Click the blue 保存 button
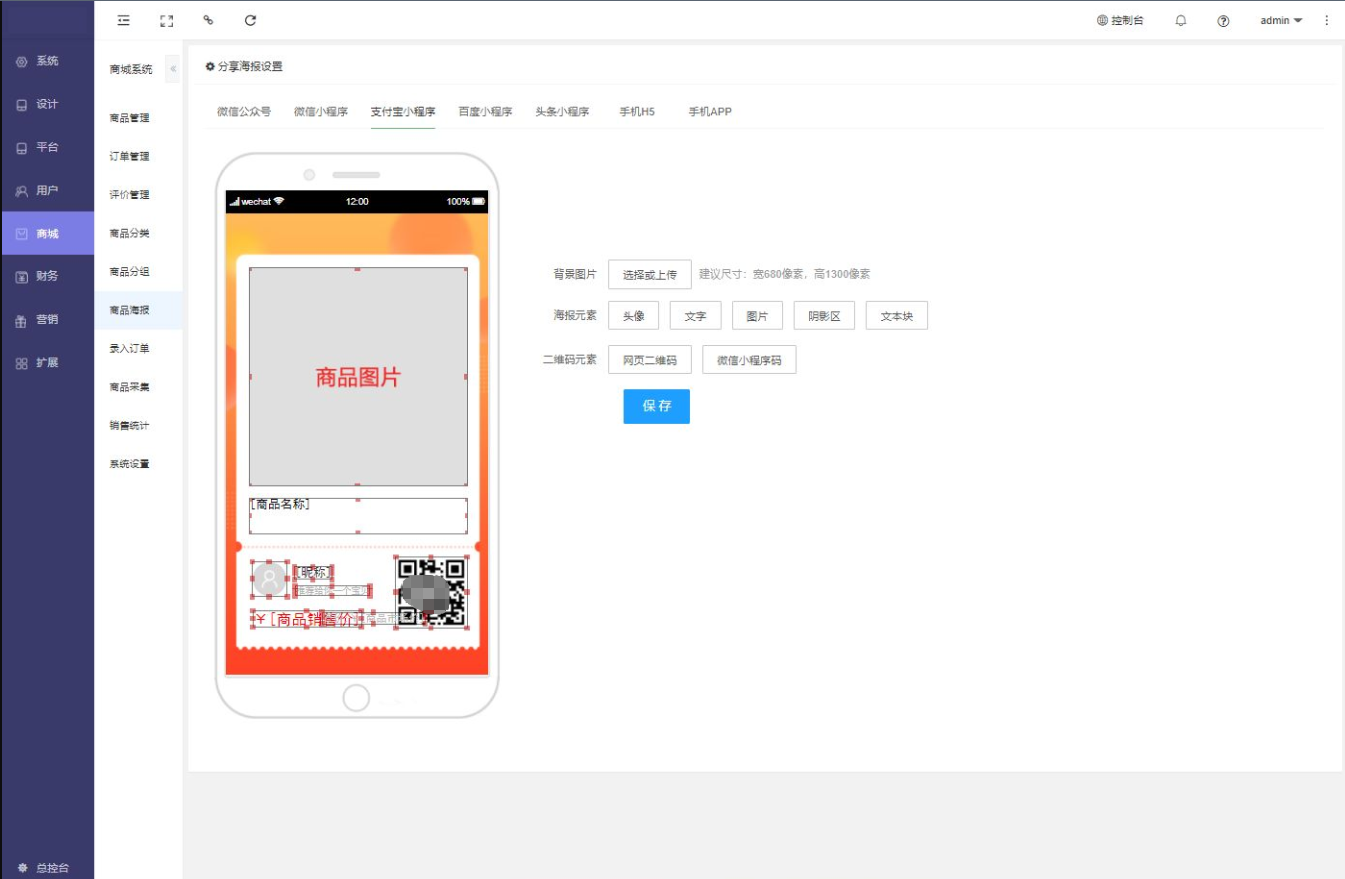 click(656, 406)
